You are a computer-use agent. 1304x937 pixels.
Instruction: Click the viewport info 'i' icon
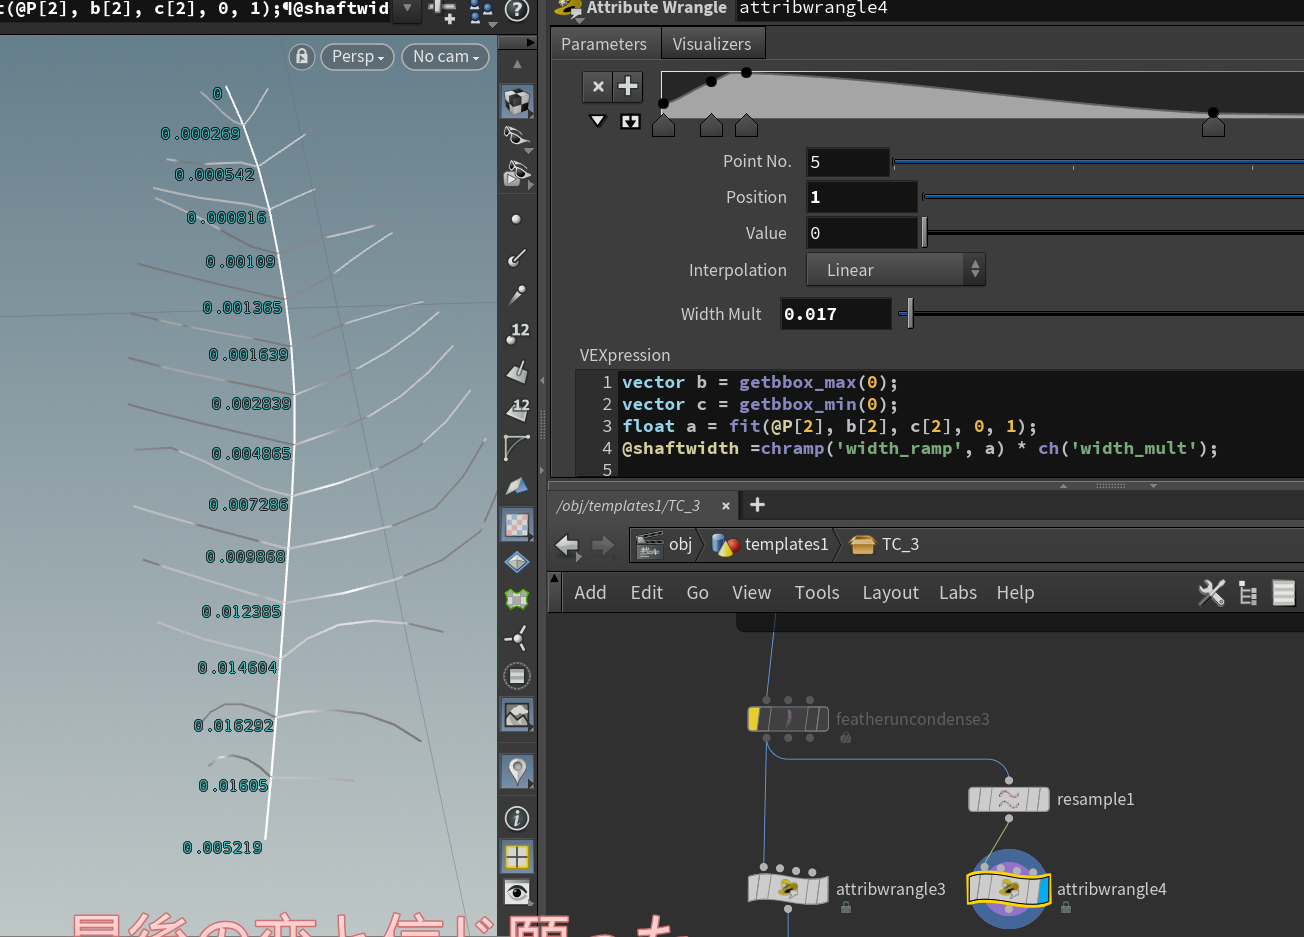click(x=517, y=818)
